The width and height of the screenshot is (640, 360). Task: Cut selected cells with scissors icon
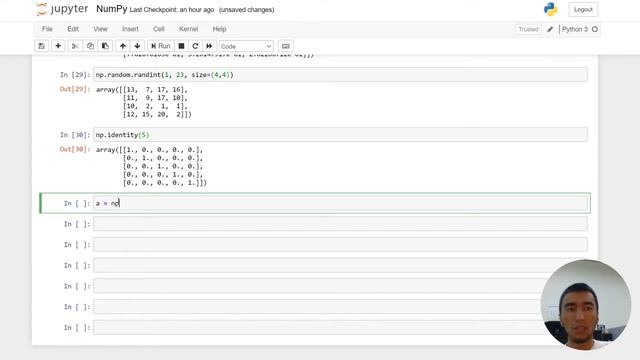75,46
